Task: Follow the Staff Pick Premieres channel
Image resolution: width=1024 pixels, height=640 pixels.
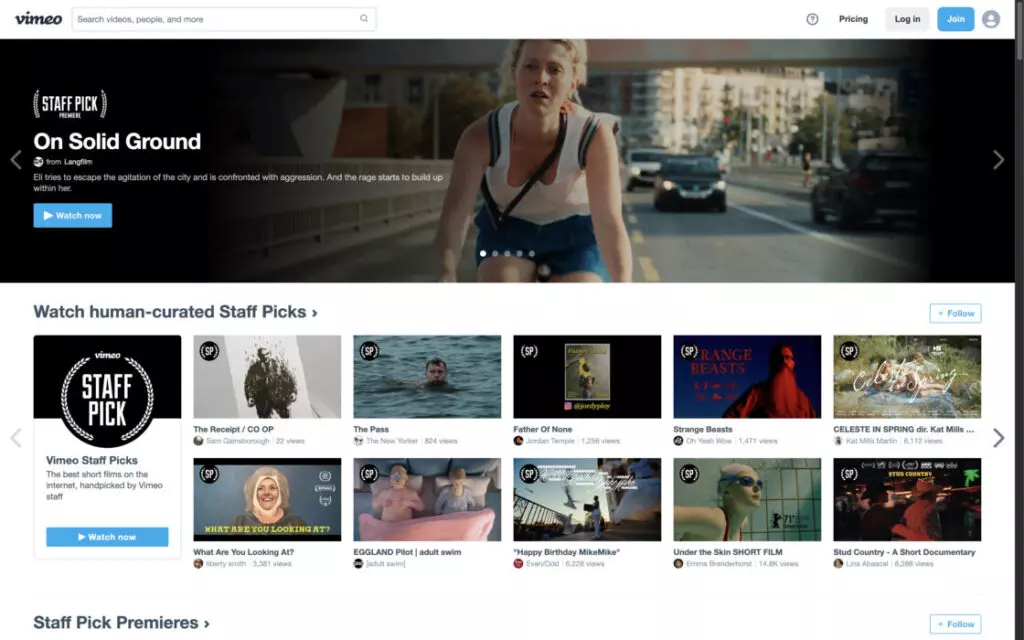Action: point(955,624)
